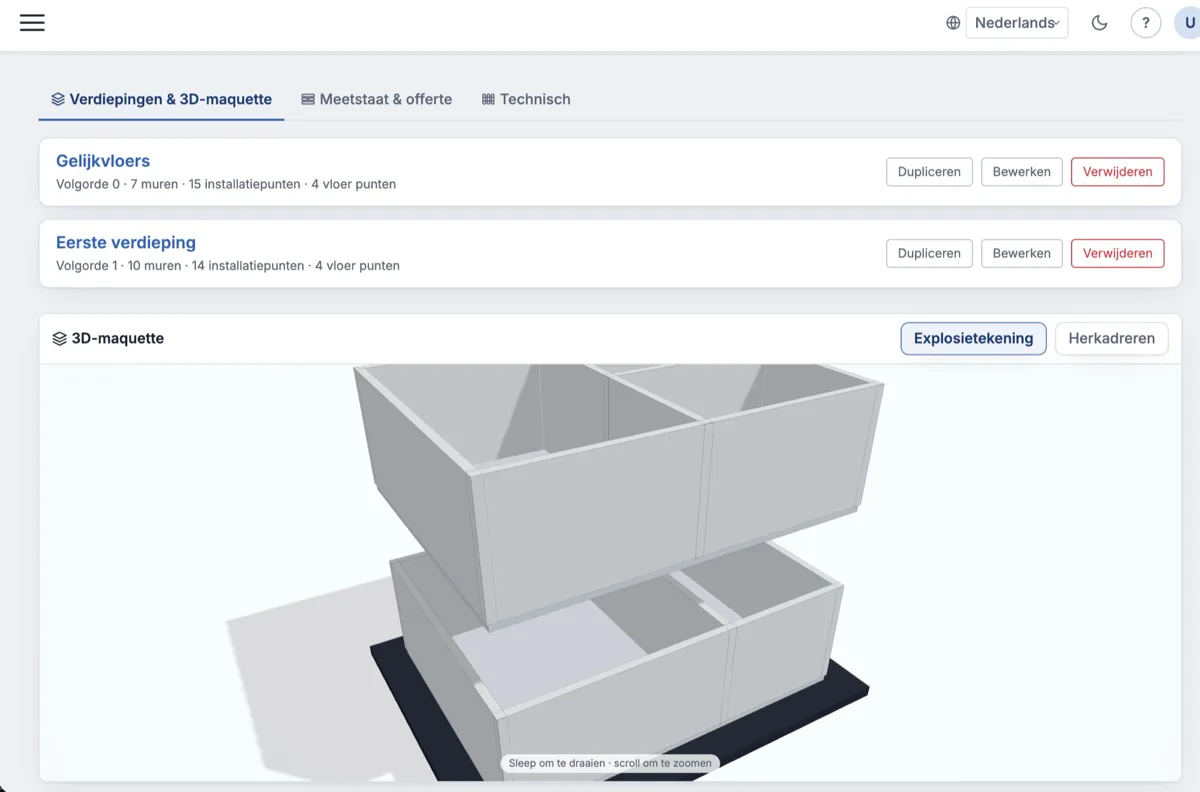Screen dimensions: 1200x792
Task: Open the user avatar U menu
Action: click(x=1188, y=23)
